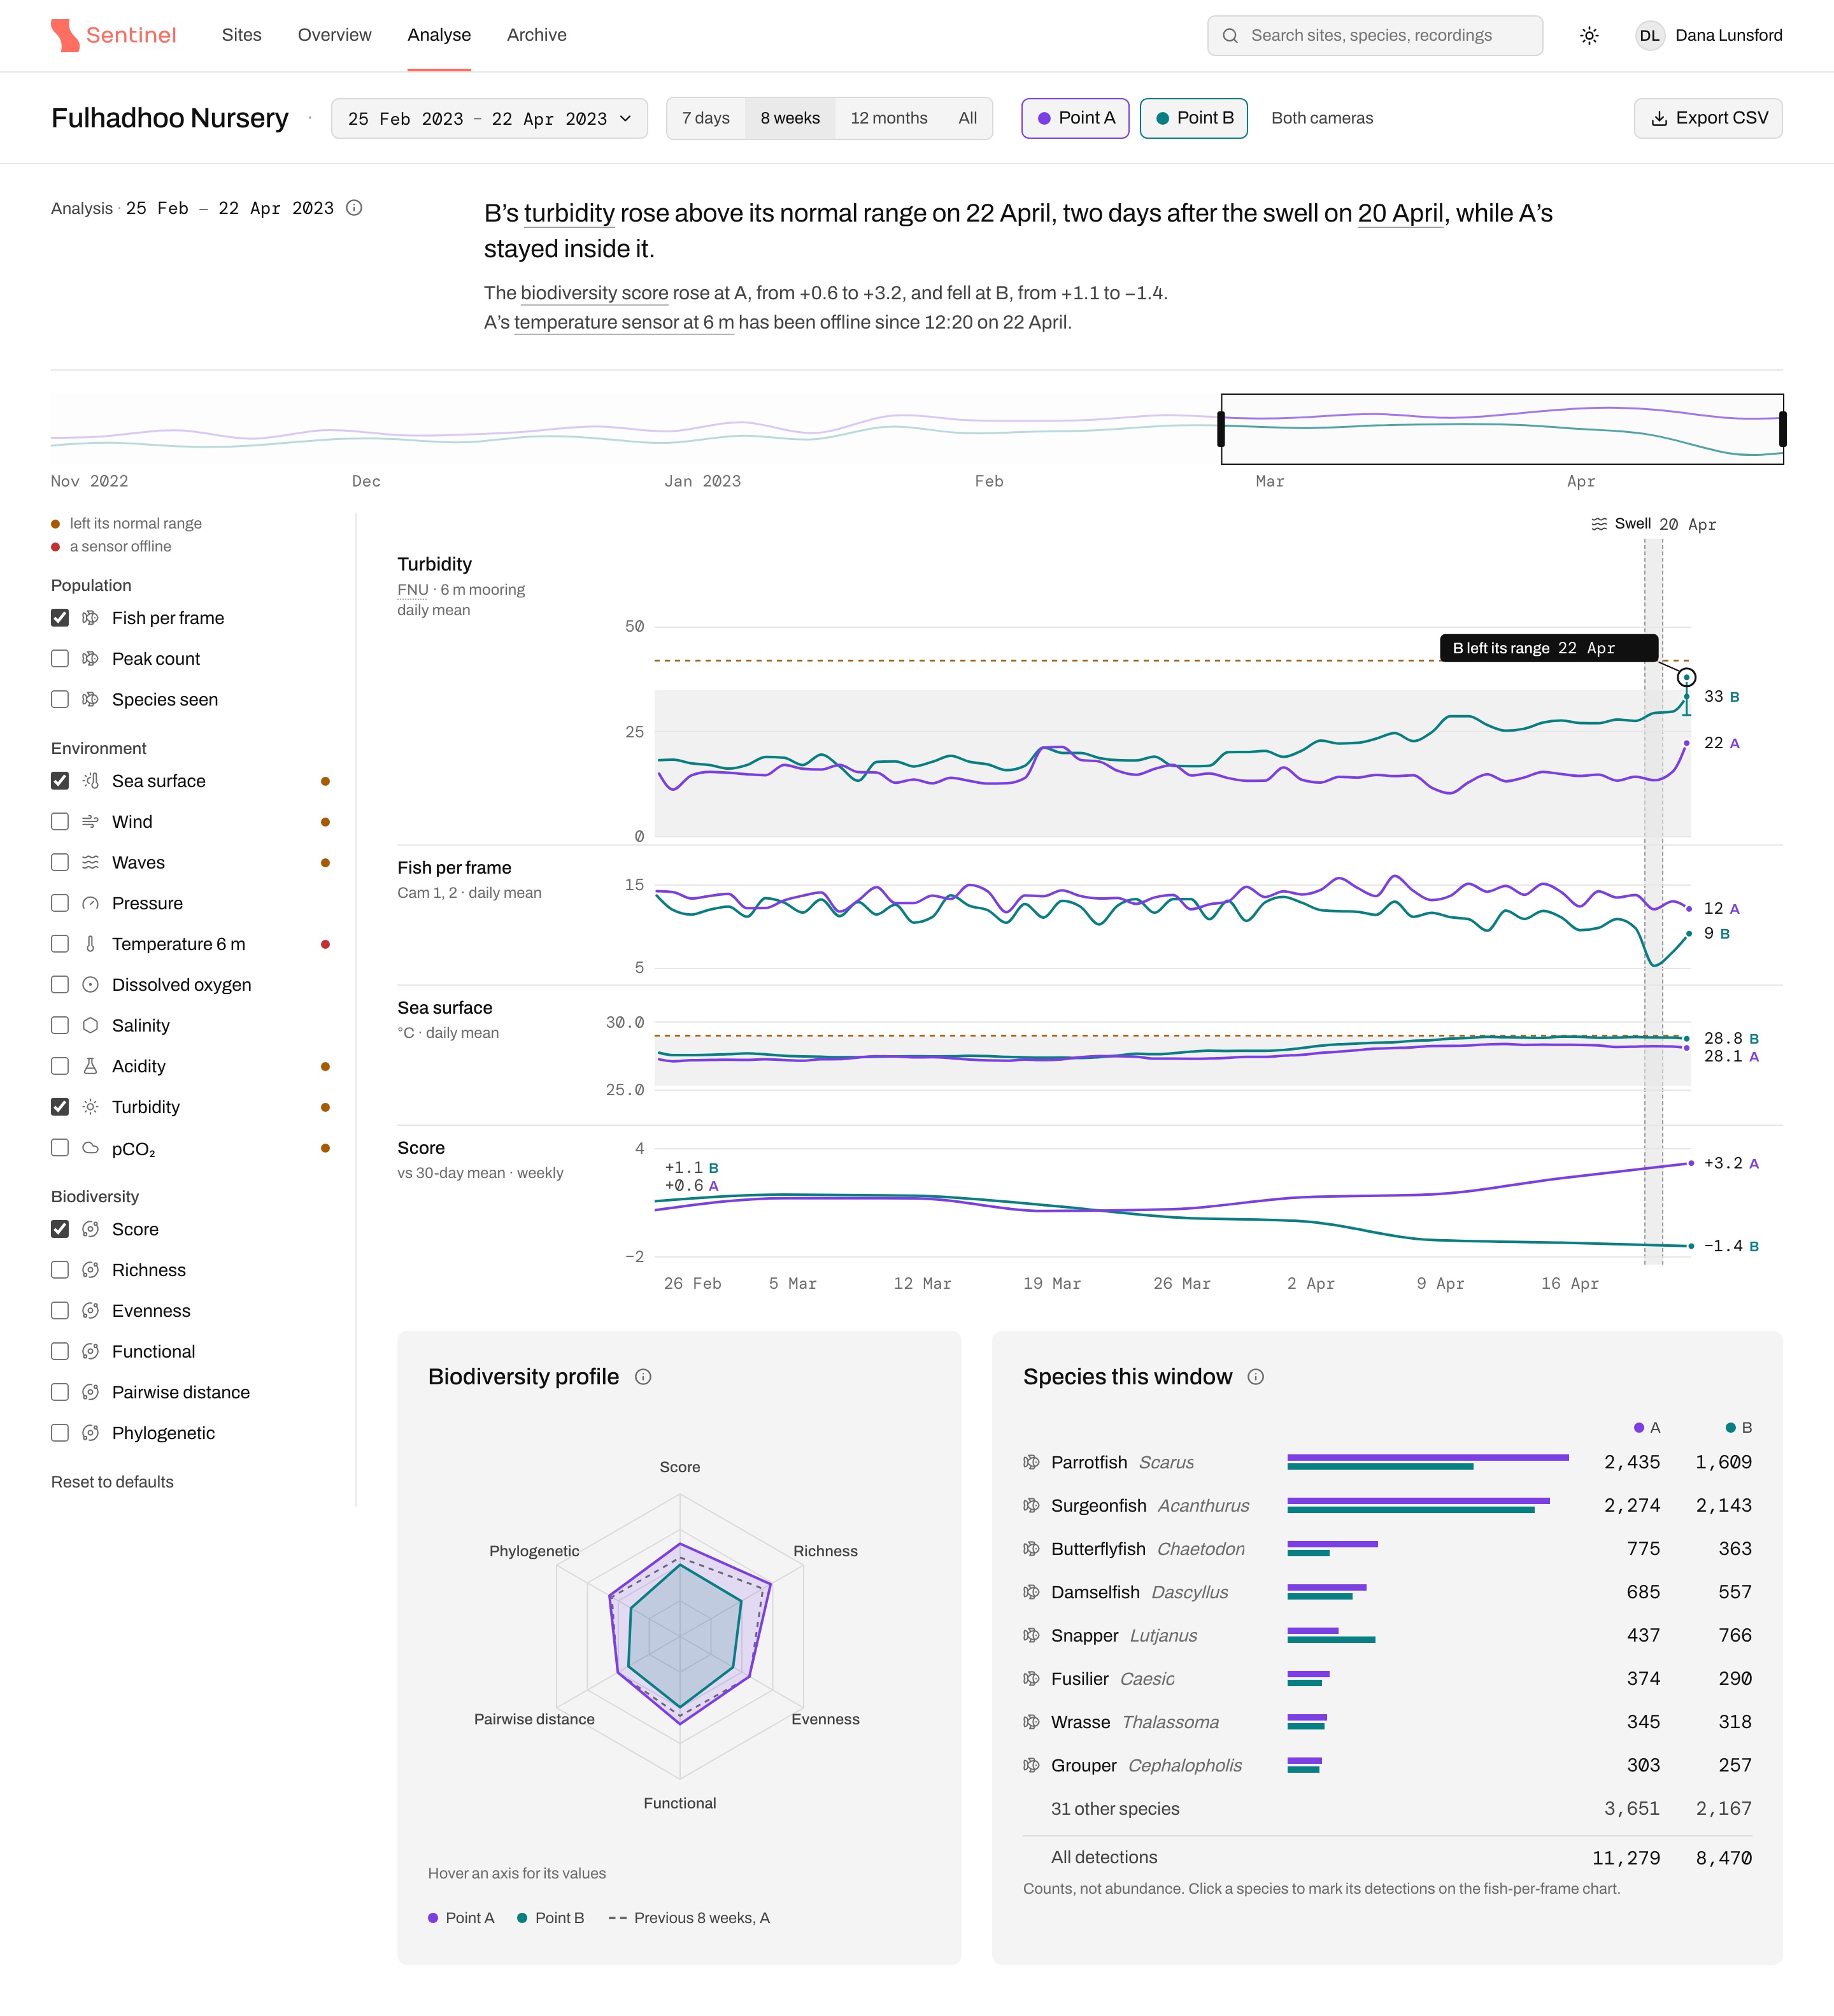Enable the Peak count checkbox

(60, 659)
